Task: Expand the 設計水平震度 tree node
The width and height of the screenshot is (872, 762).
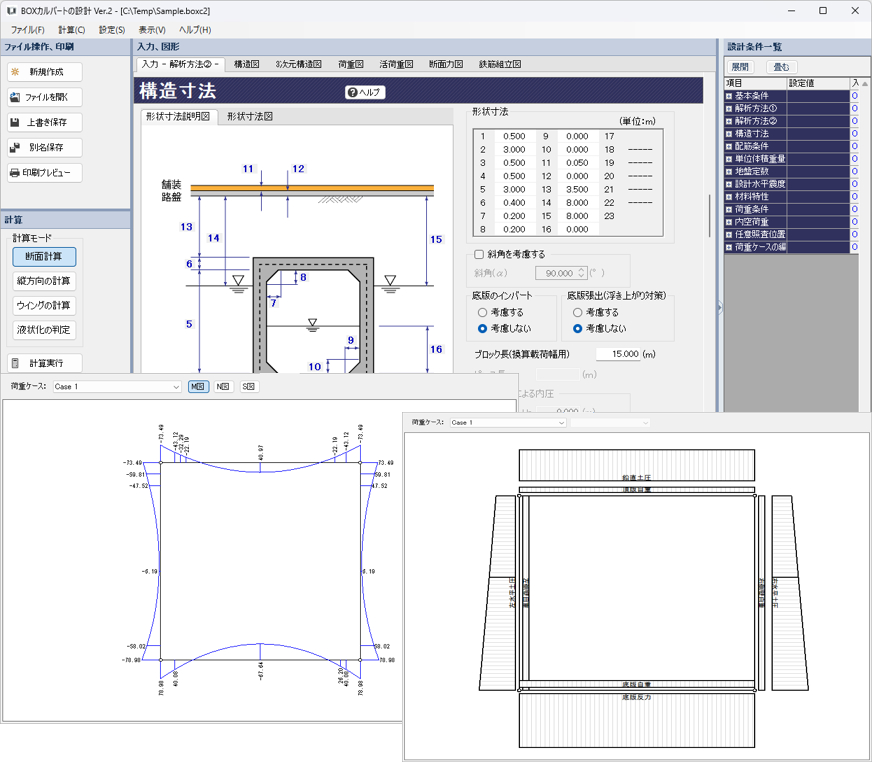Action: [x=729, y=184]
